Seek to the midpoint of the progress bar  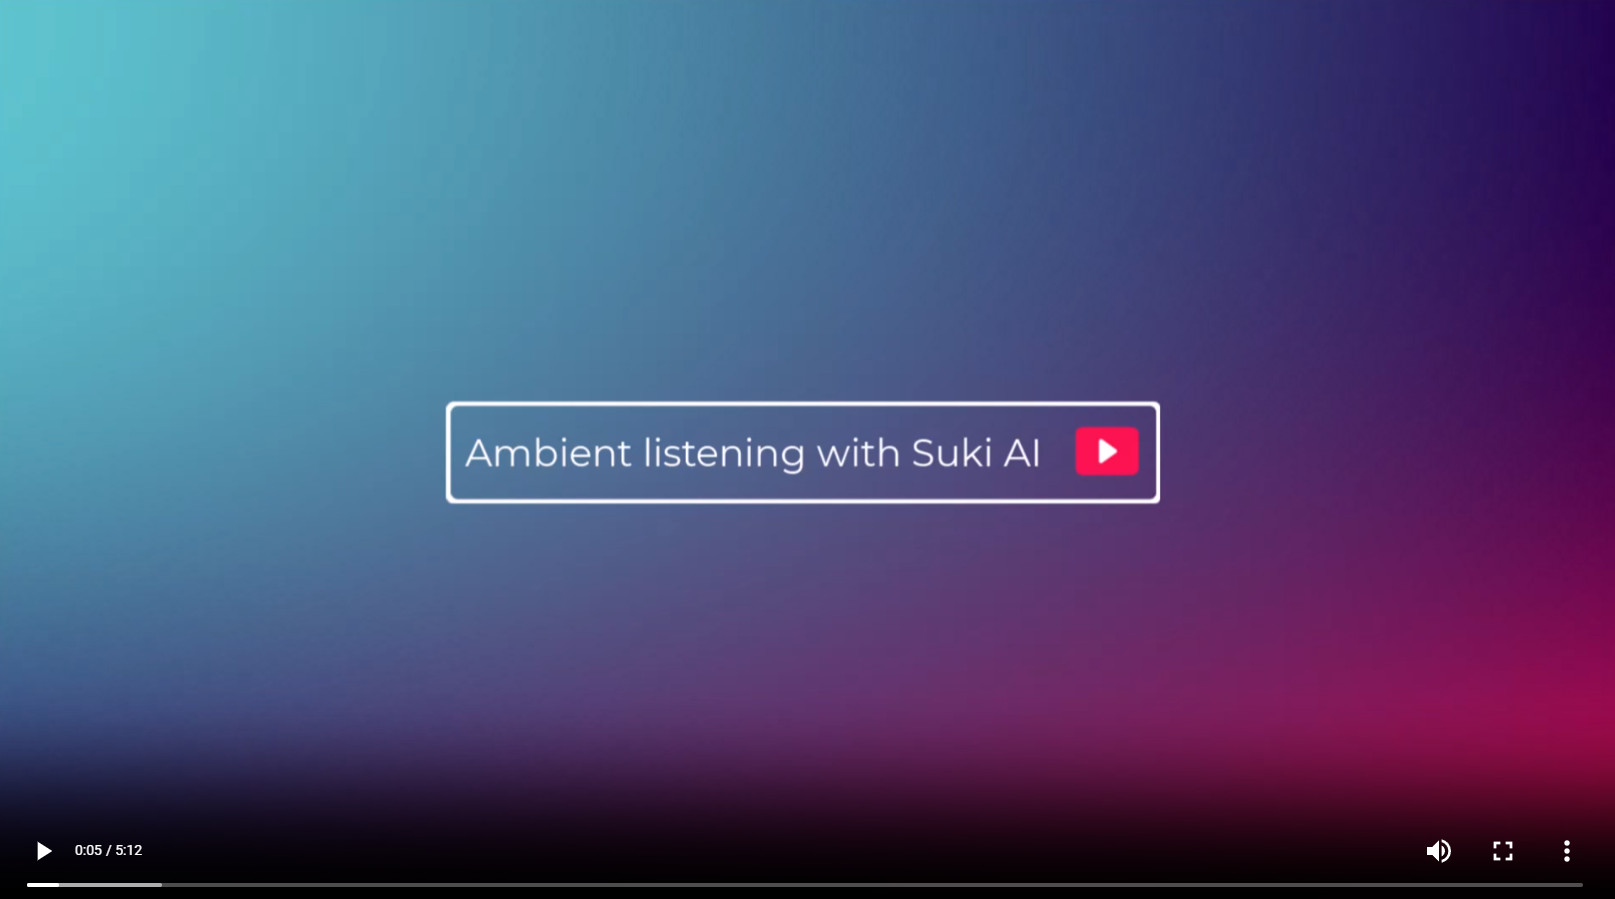tap(805, 885)
